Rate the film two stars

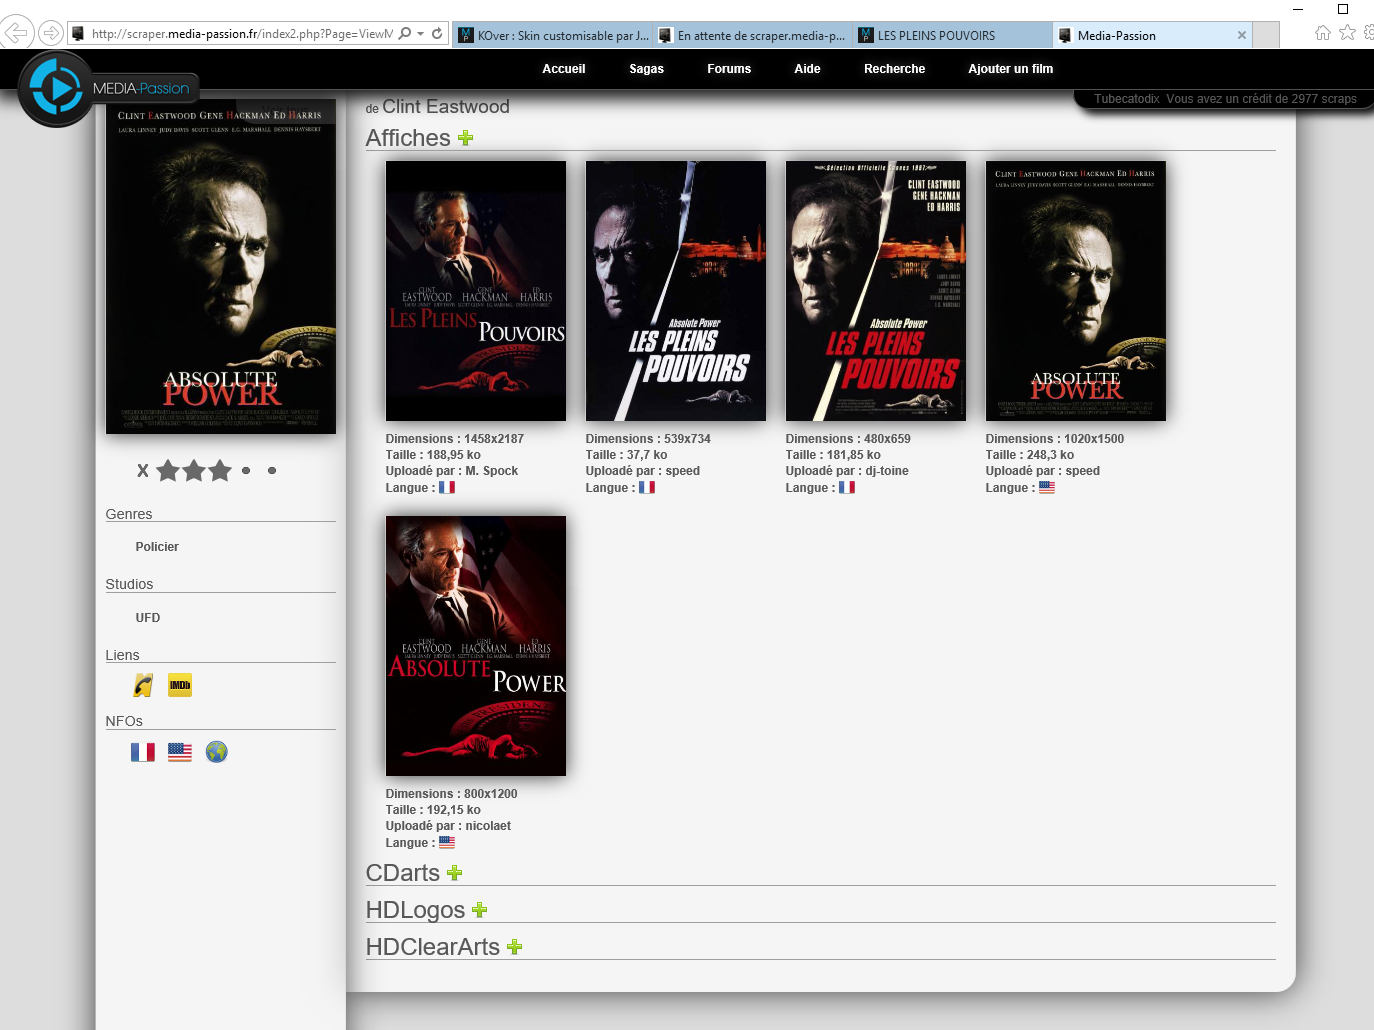tap(194, 470)
